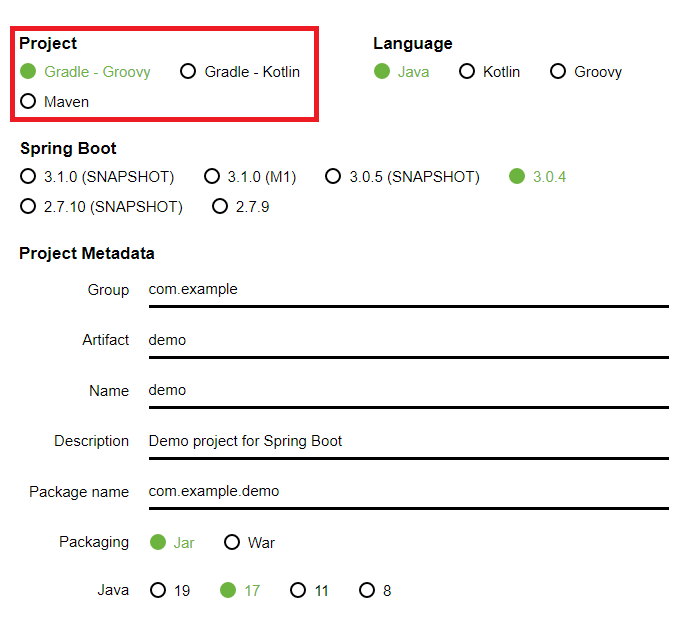This screenshot has height=628, width=695.
Task: Pick Spring Boot 2.7.10 (SNAPSHOT)
Action: coord(102,207)
